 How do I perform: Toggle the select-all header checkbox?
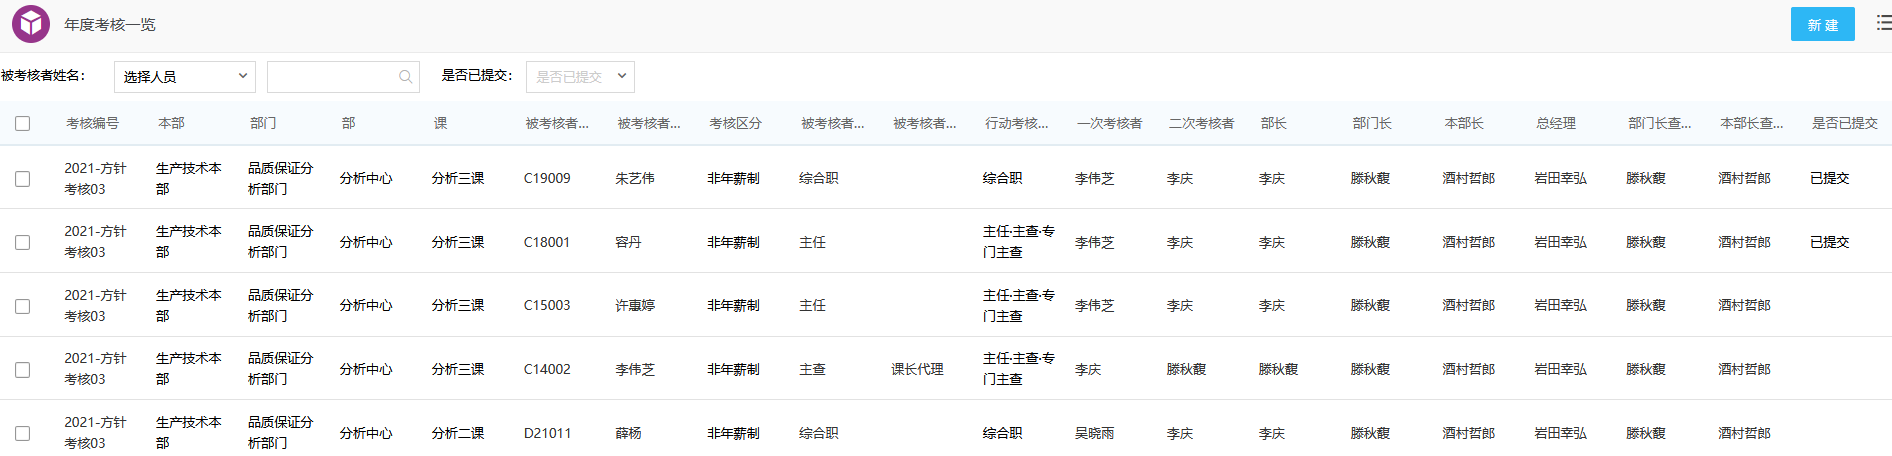point(22,123)
